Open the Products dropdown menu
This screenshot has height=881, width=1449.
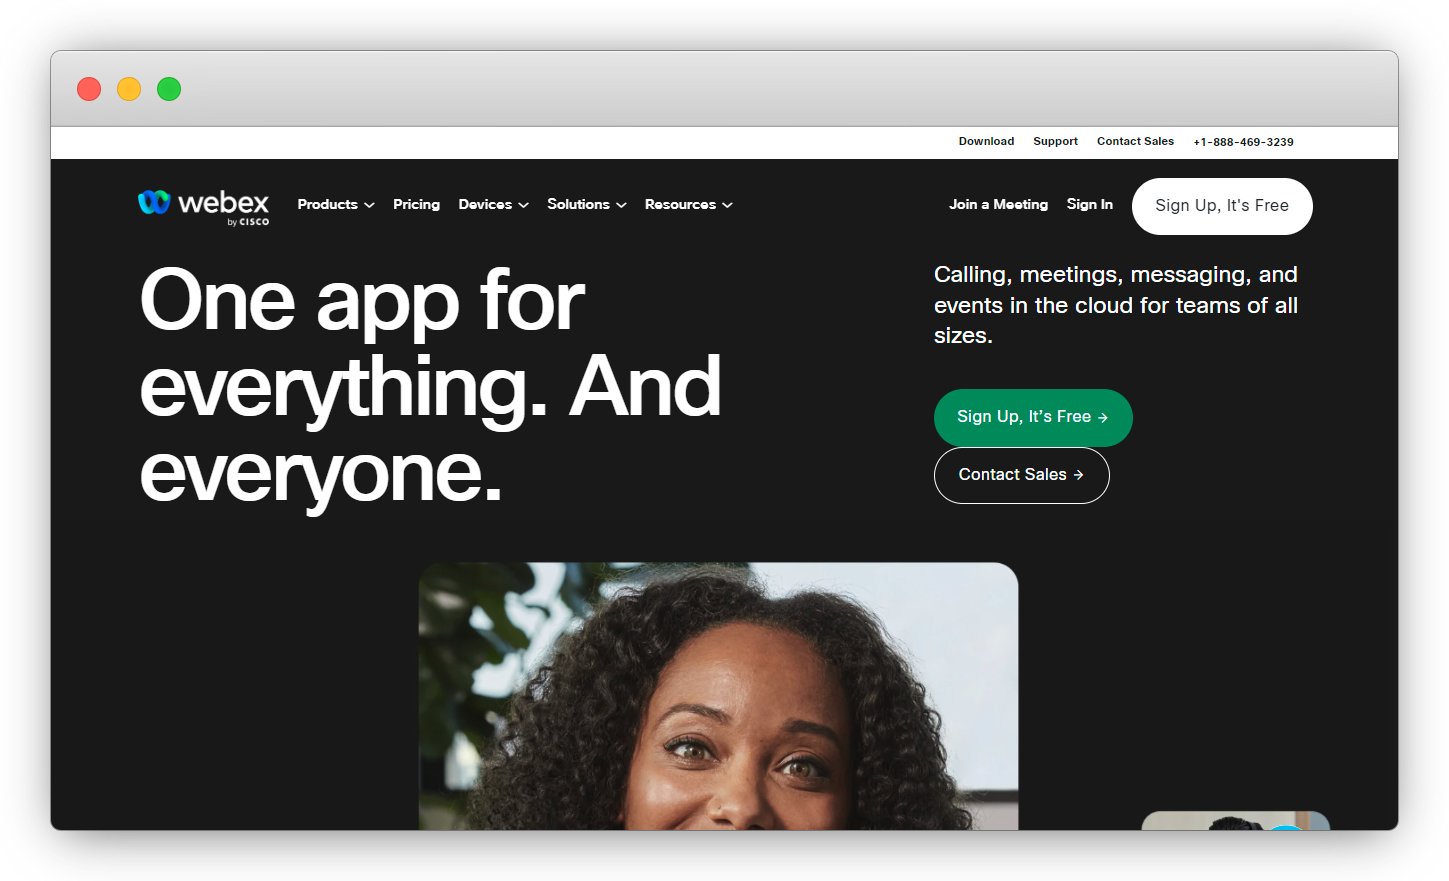coord(336,204)
